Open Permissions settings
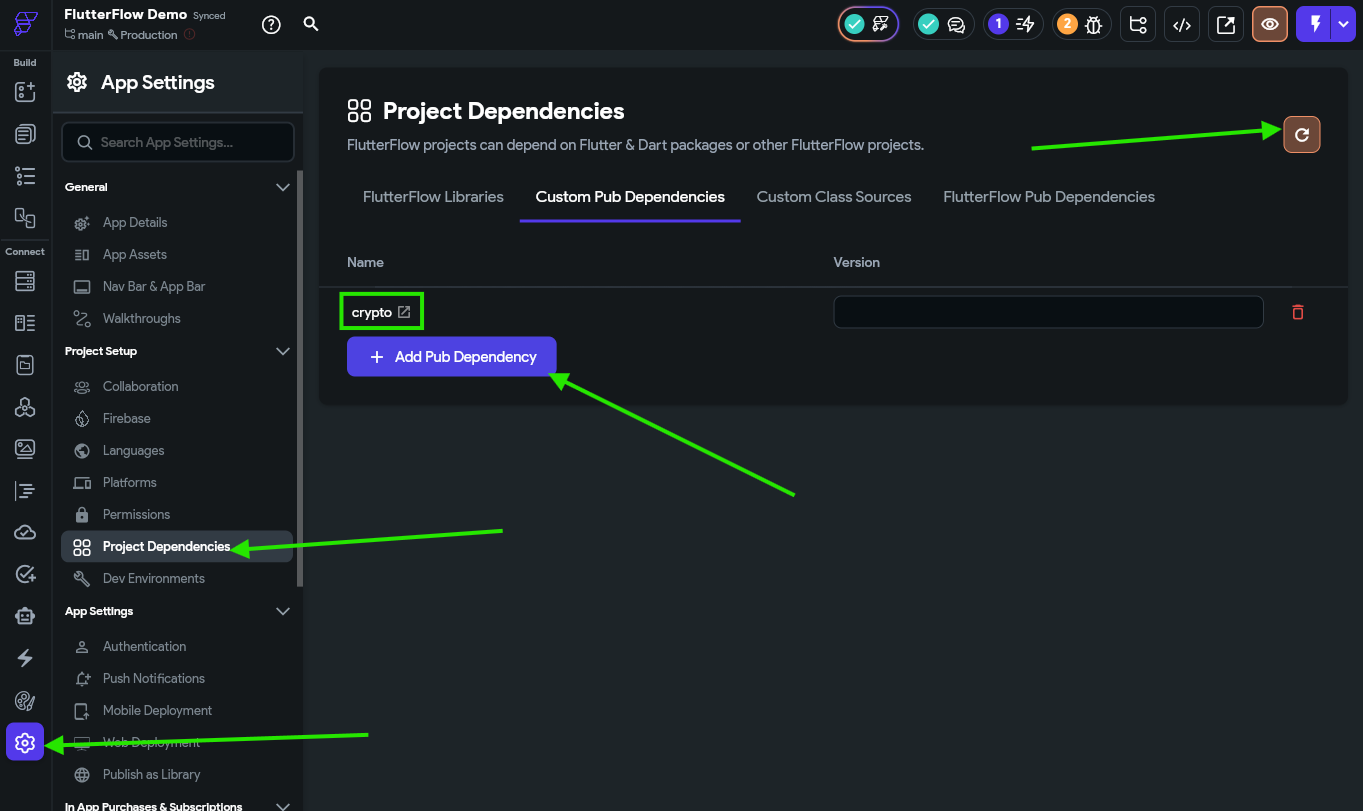Image resolution: width=1363 pixels, height=811 pixels. click(179, 514)
